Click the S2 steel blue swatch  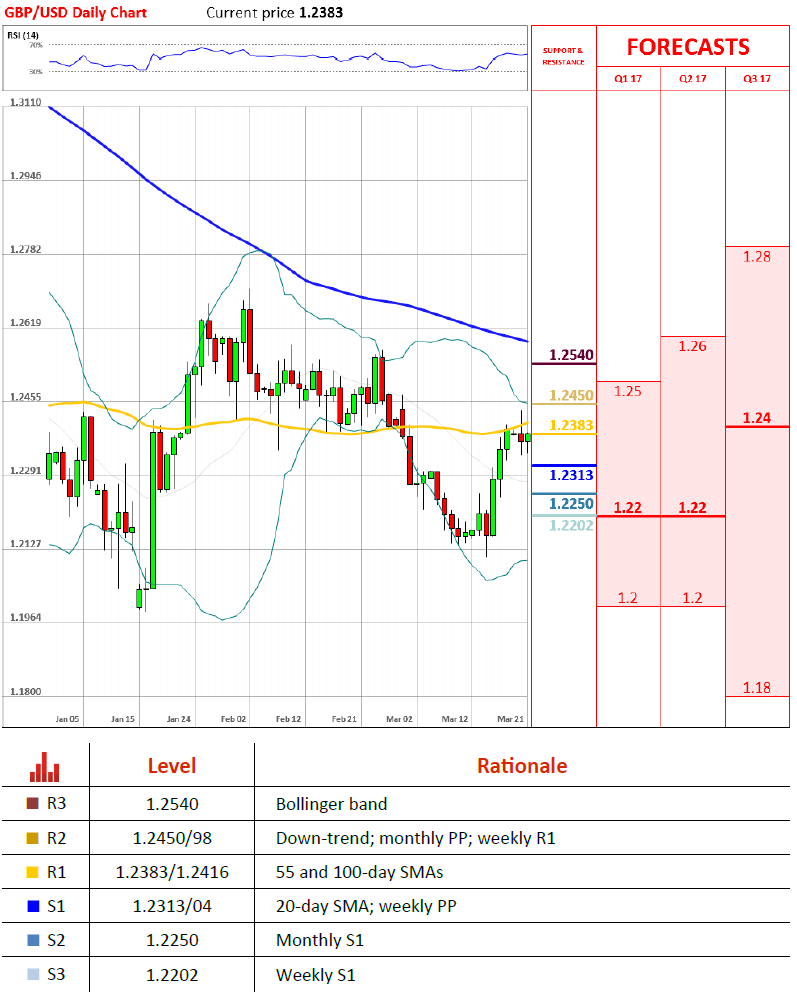[32, 940]
